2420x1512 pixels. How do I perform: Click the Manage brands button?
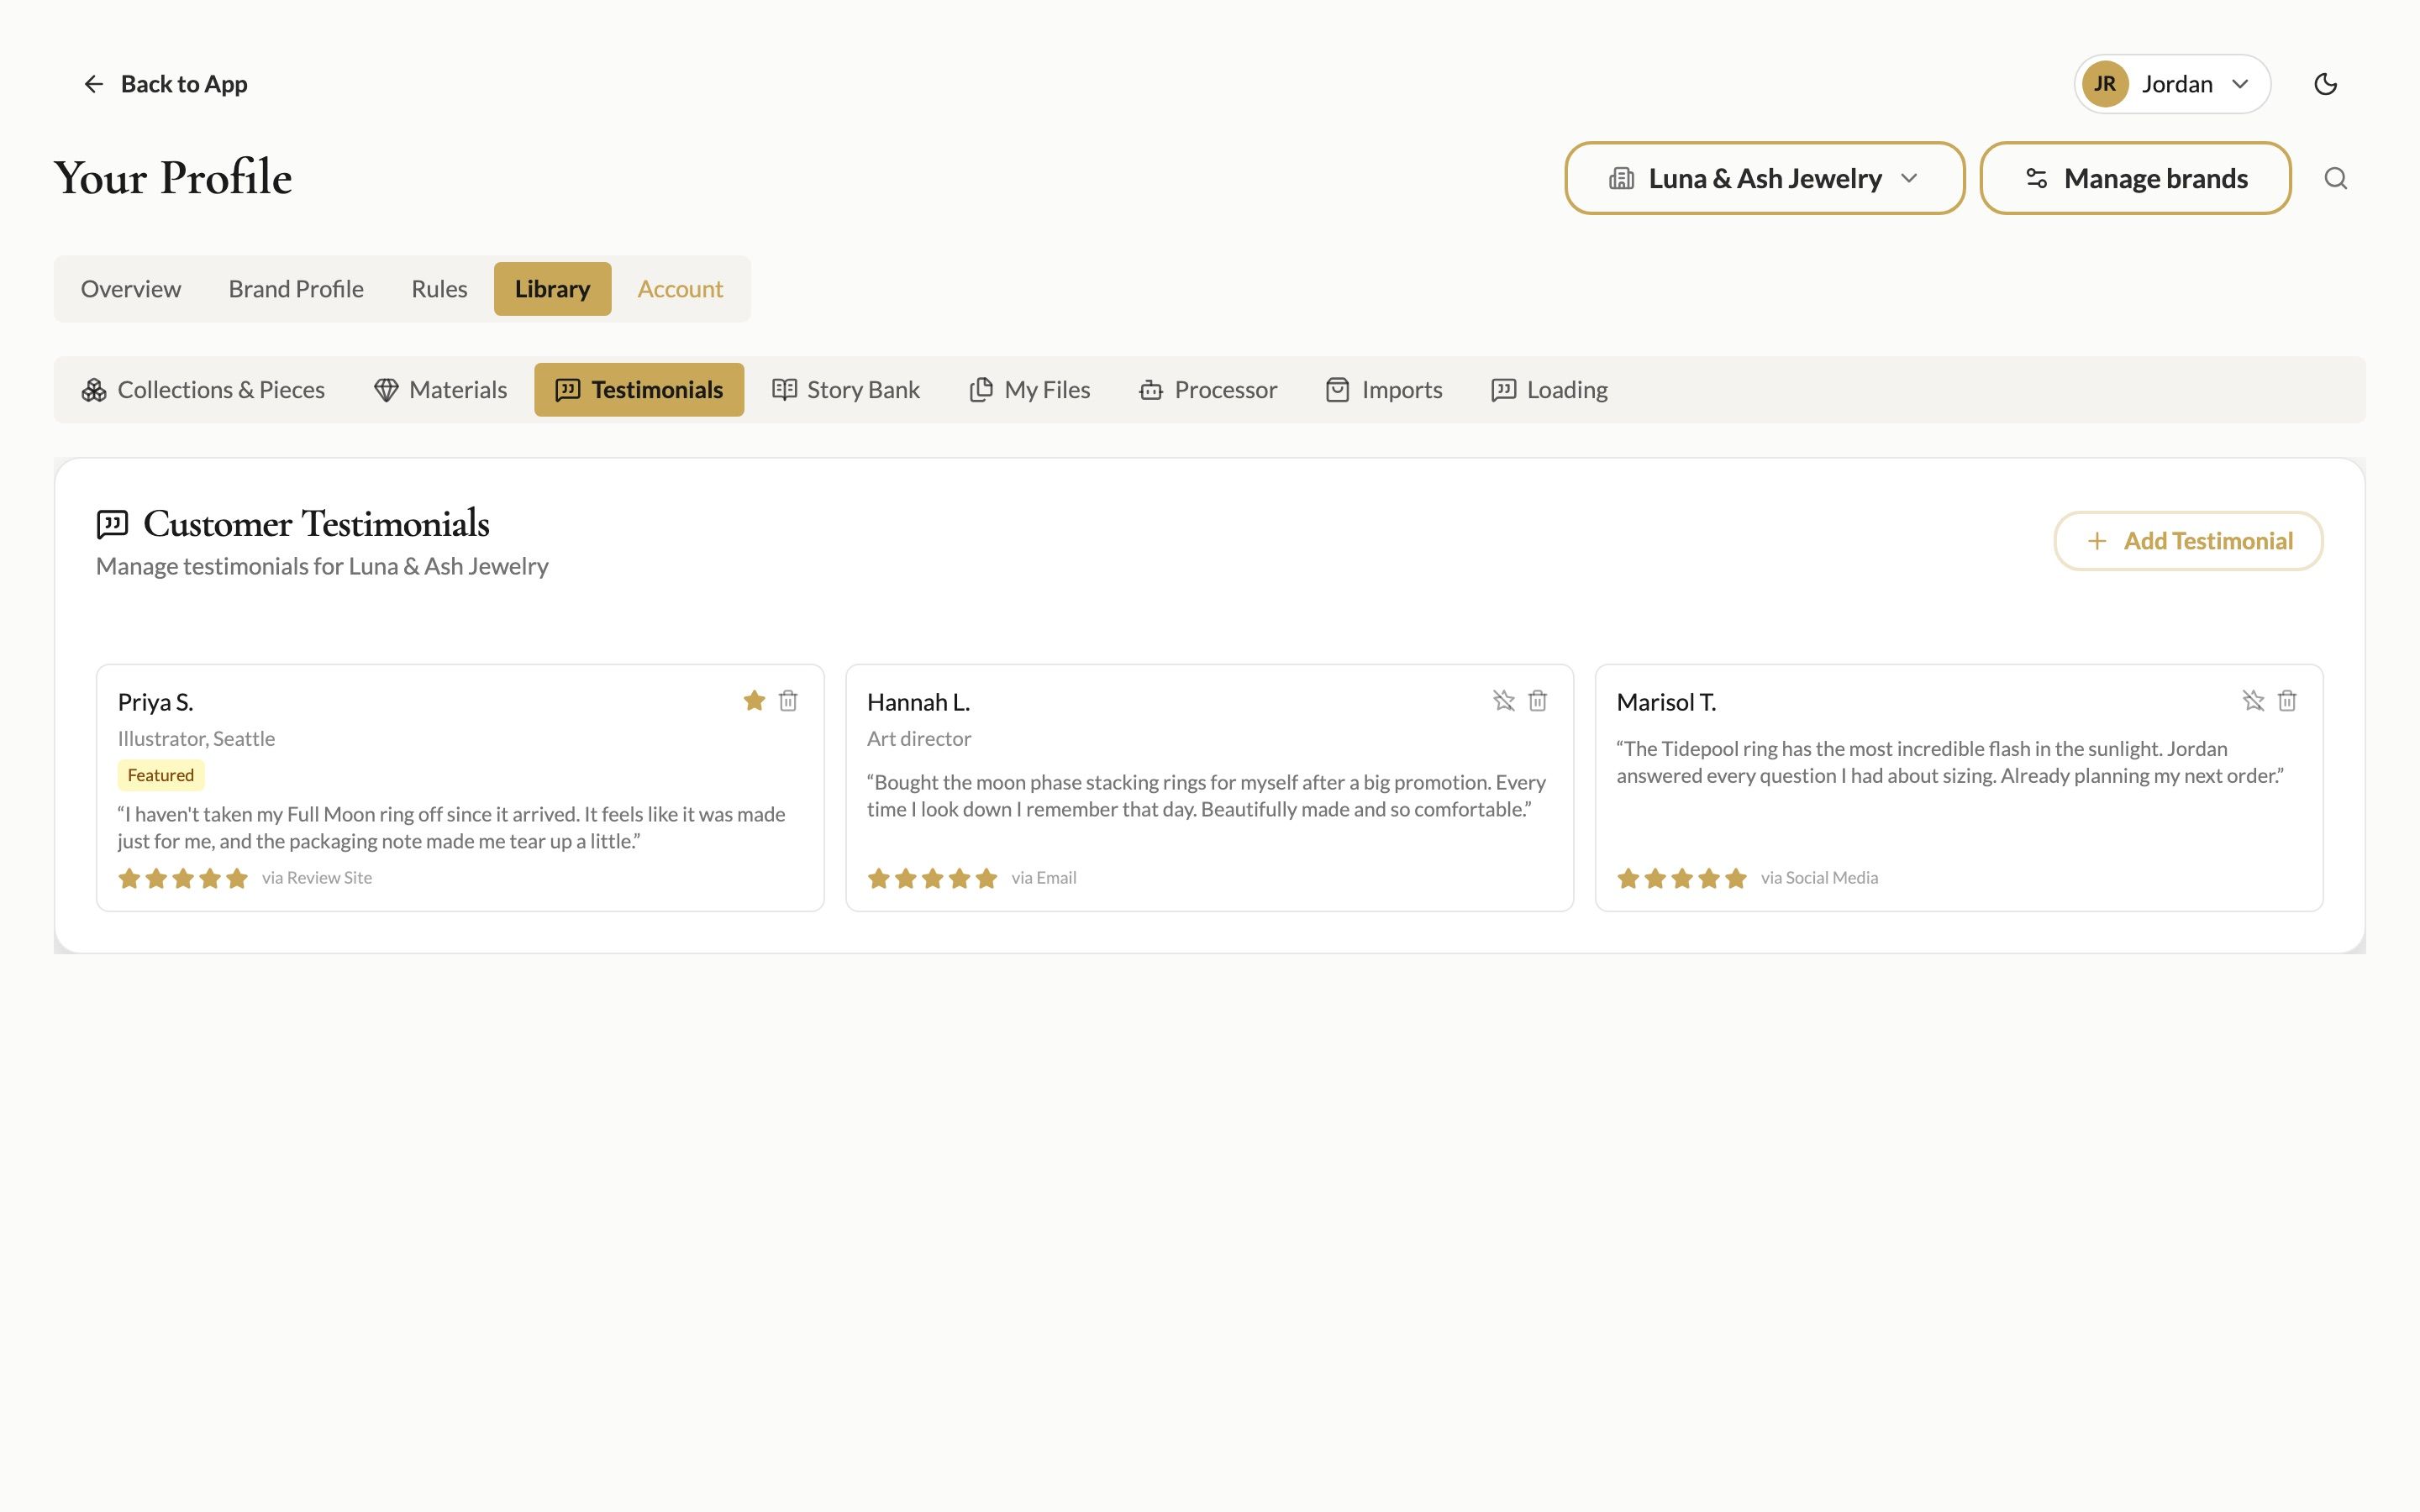[2135, 178]
